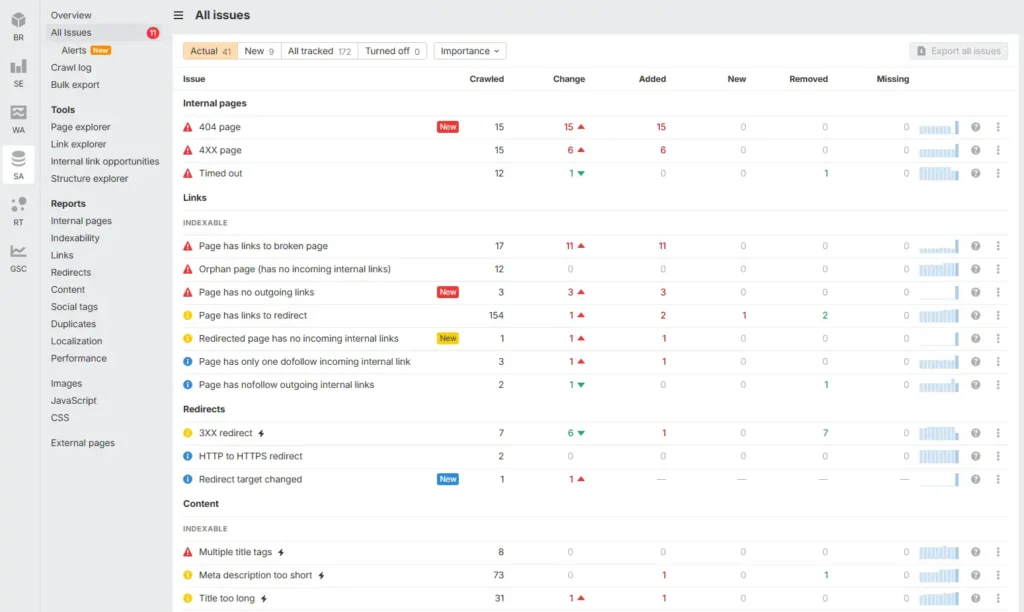Open more options for Orphan page row

pos(998,269)
